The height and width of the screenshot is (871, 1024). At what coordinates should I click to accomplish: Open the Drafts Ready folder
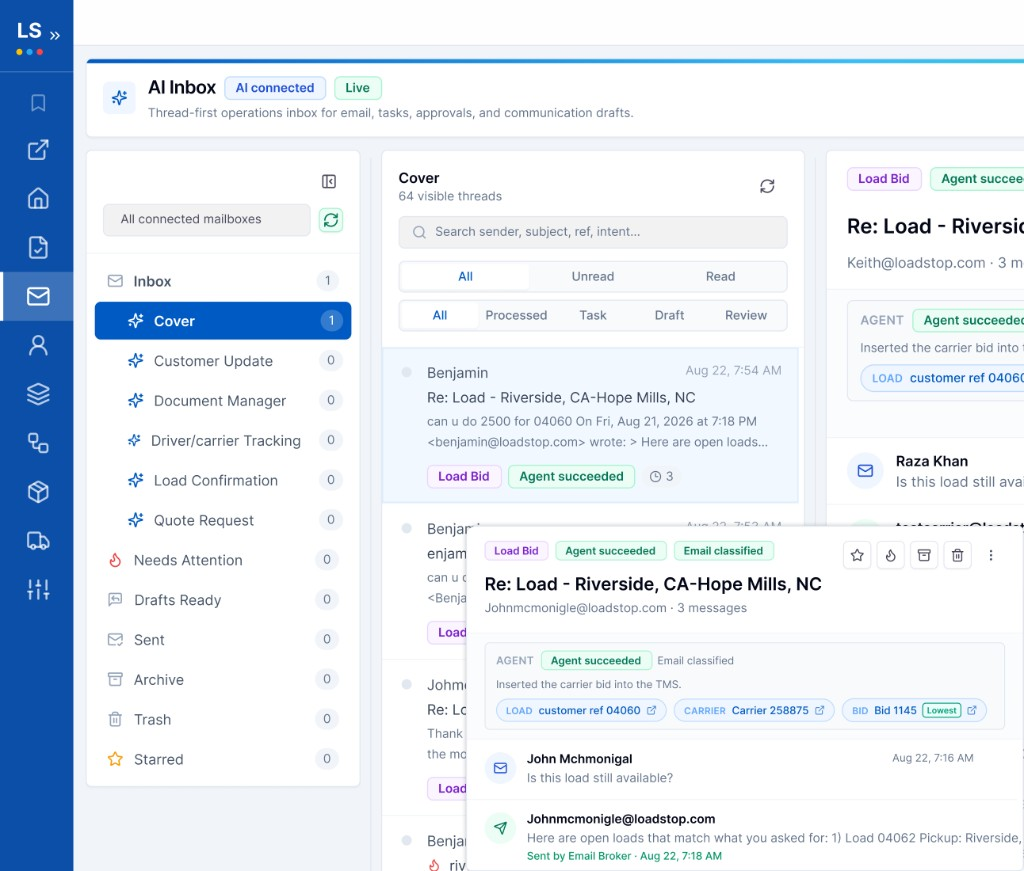(223, 599)
